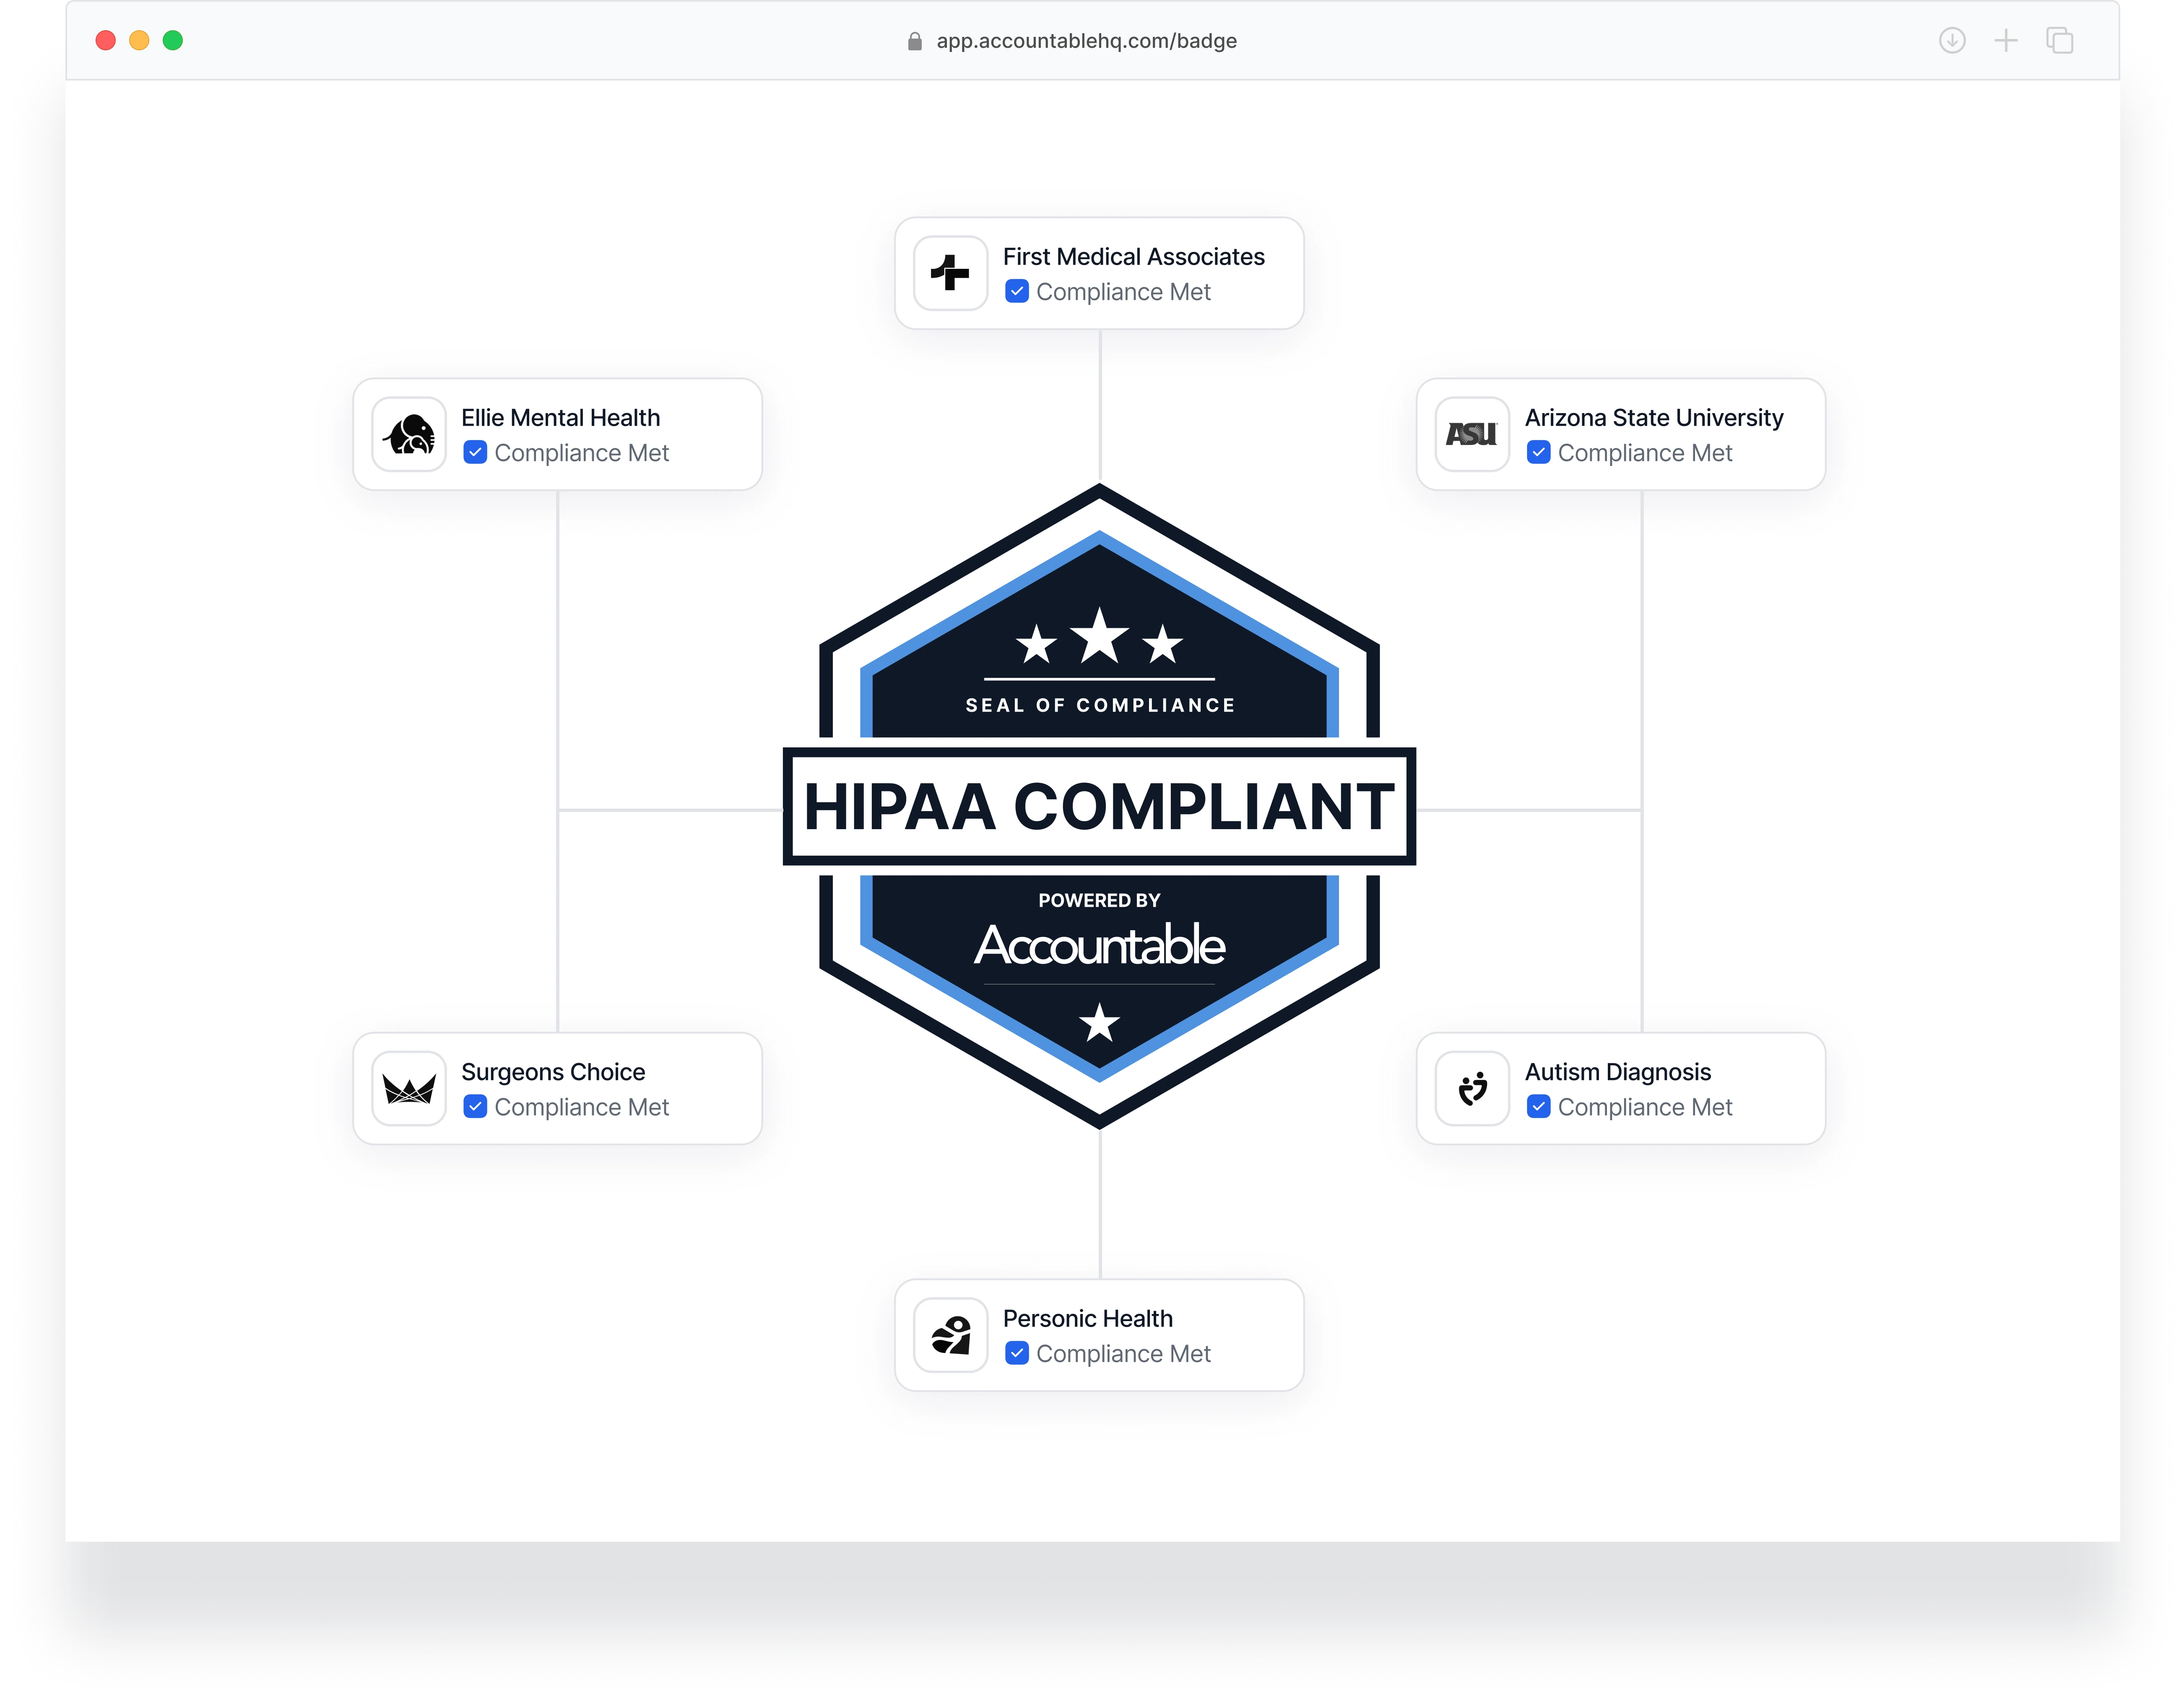The image size is (2184, 1699).
Task: Toggle Surgeons Choice compliance checkbox
Action: (x=475, y=1106)
